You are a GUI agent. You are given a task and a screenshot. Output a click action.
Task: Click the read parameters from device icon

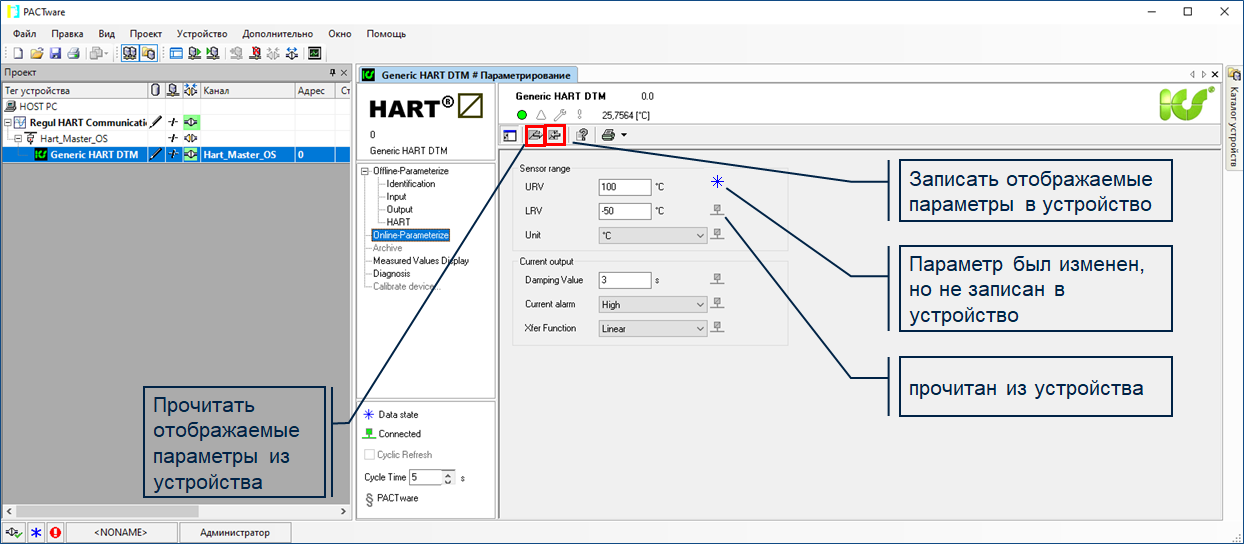(x=534, y=135)
